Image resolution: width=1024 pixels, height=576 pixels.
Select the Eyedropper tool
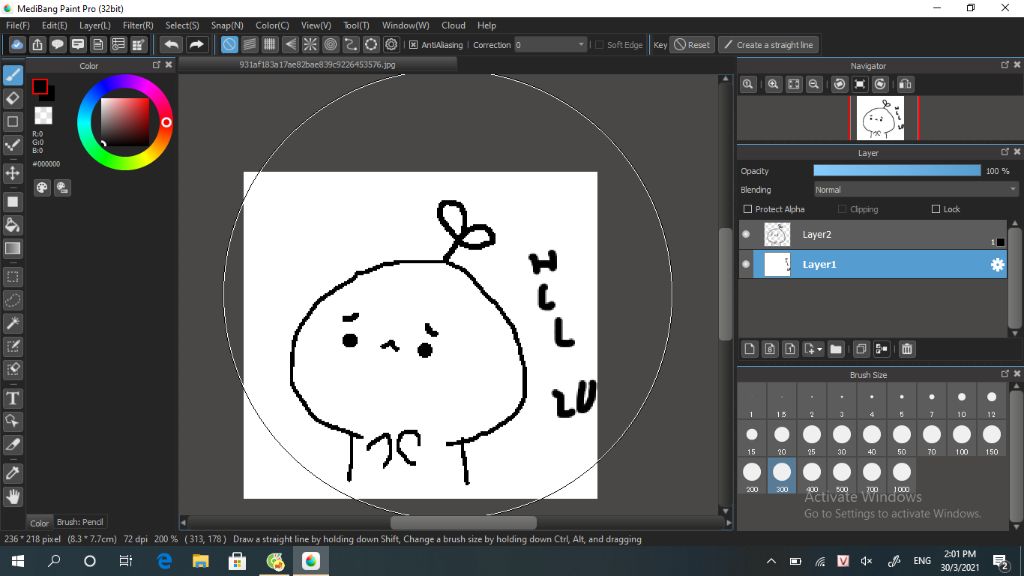click(12, 473)
